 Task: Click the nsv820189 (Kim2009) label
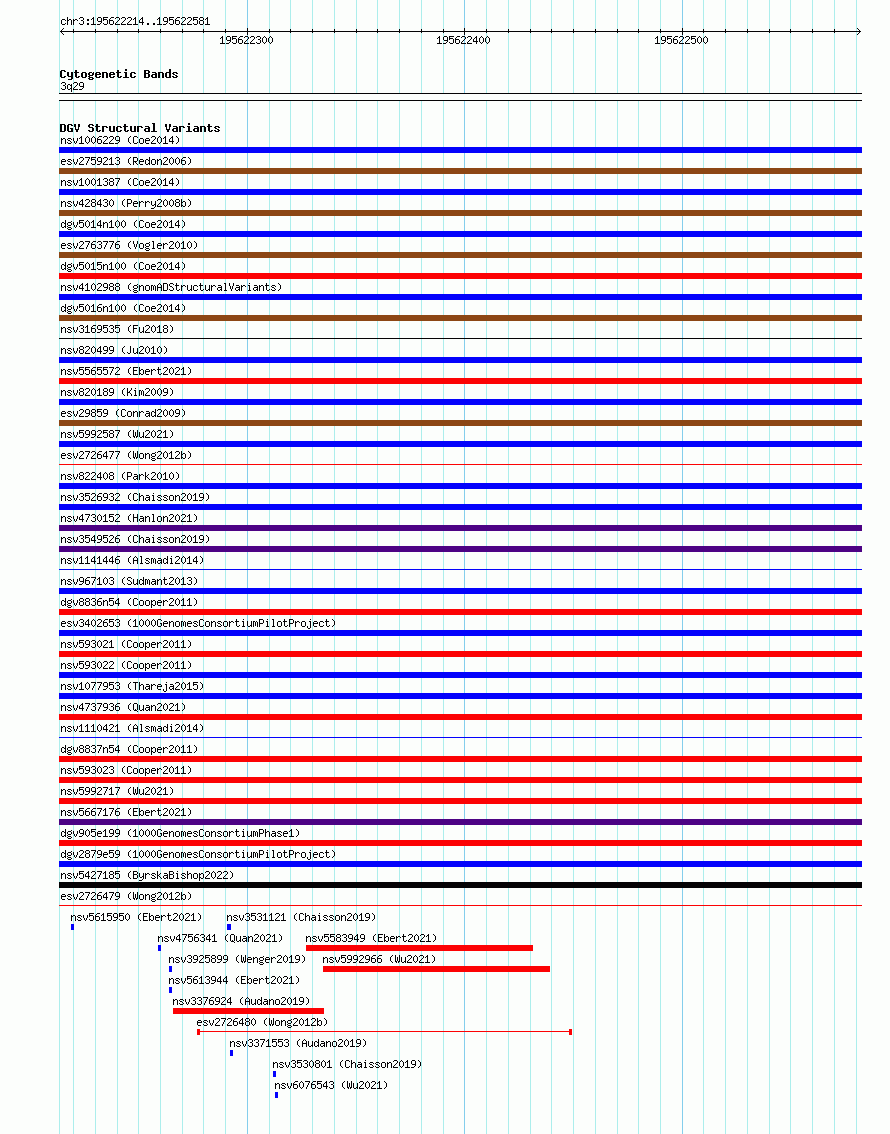click(117, 392)
